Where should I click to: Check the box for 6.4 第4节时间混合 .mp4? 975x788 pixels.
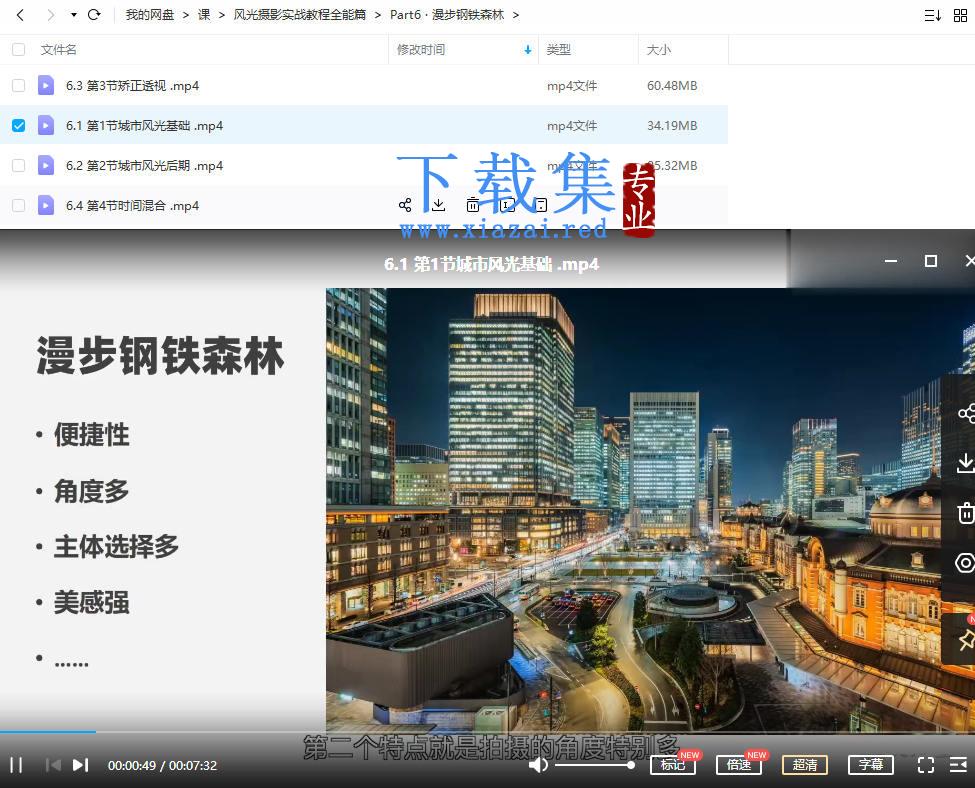[x=19, y=205]
